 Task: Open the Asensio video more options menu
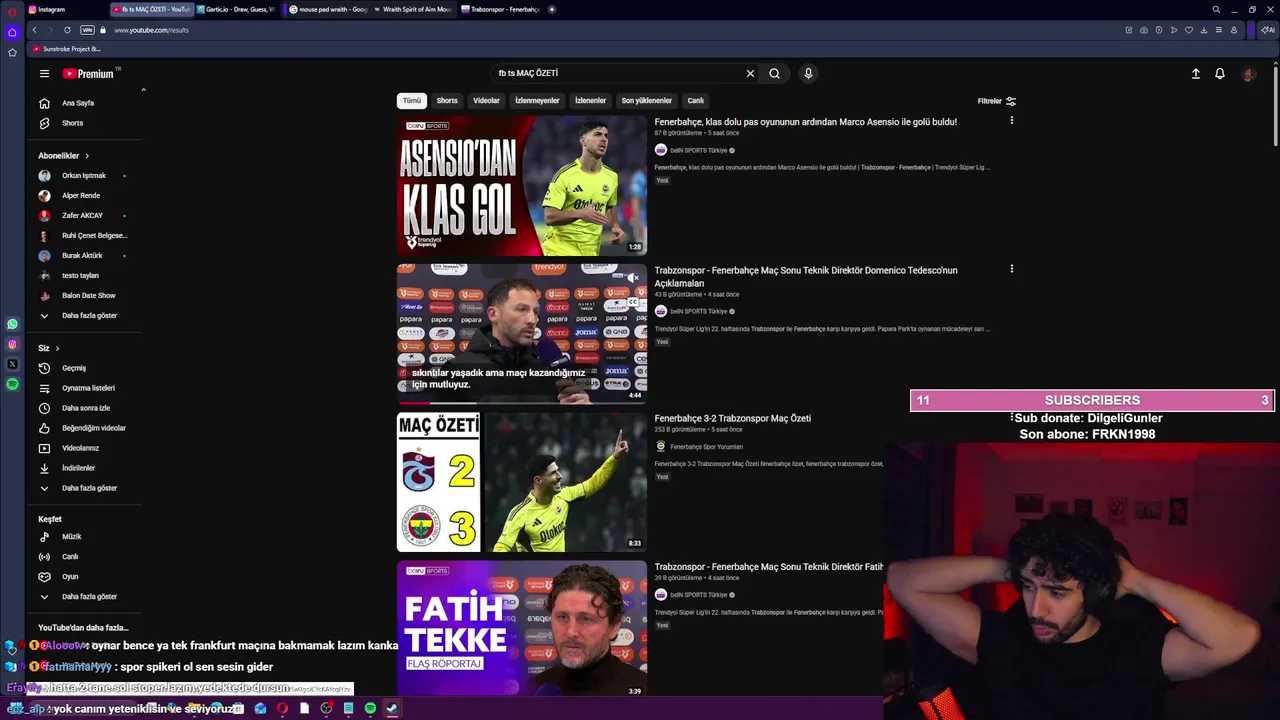pyautogui.click(x=1011, y=121)
